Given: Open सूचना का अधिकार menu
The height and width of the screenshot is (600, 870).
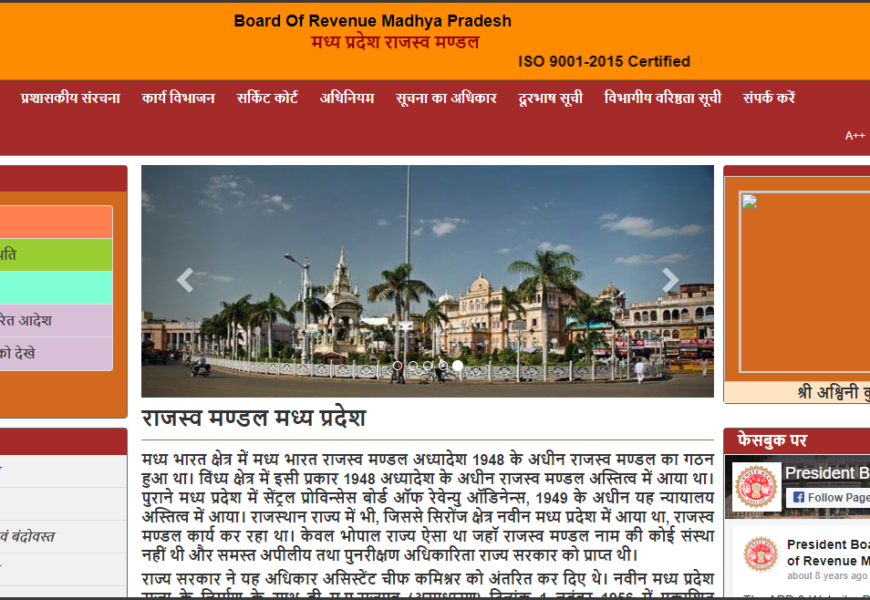Looking at the screenshot, I should [x=446, y=98].
